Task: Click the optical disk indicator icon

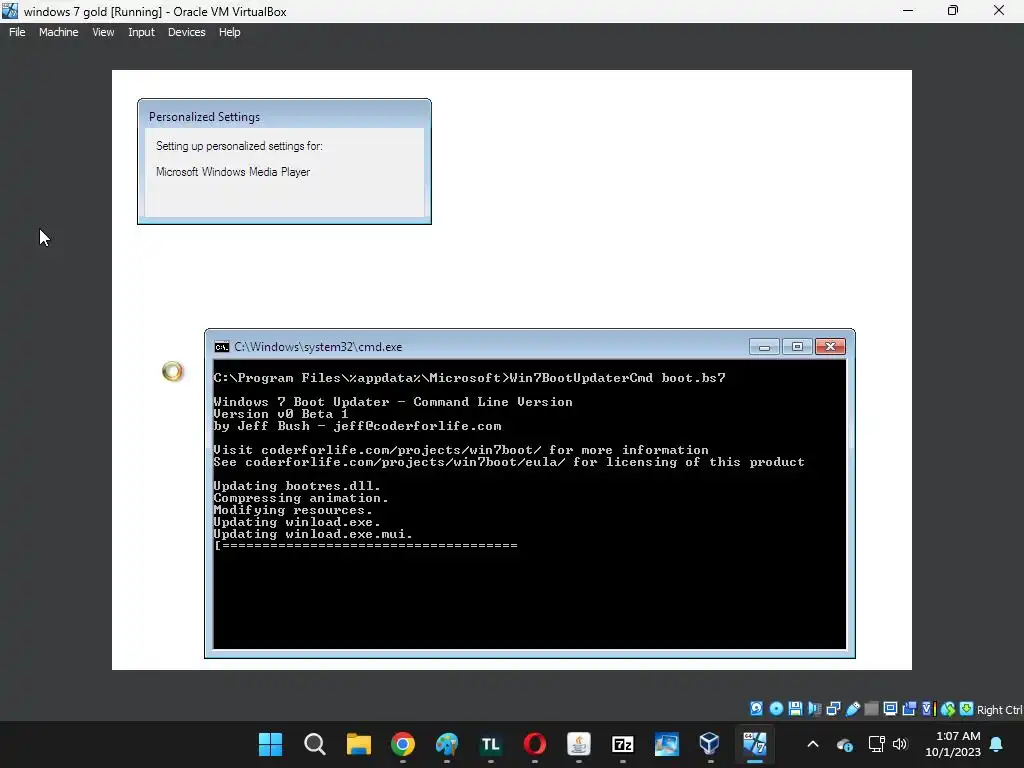Action: pos(776,709)
